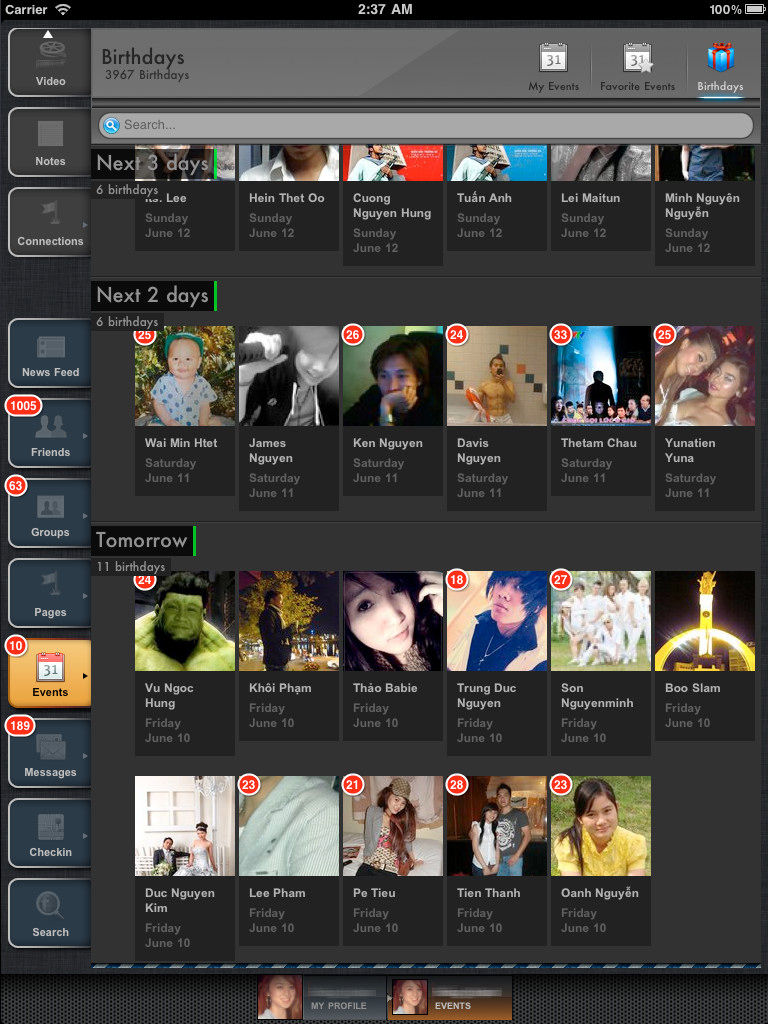Screen dimensions: 768x1024
Task: Switch to Favorite Events tab
Action: pyautogui.click(x=637, y=67)
